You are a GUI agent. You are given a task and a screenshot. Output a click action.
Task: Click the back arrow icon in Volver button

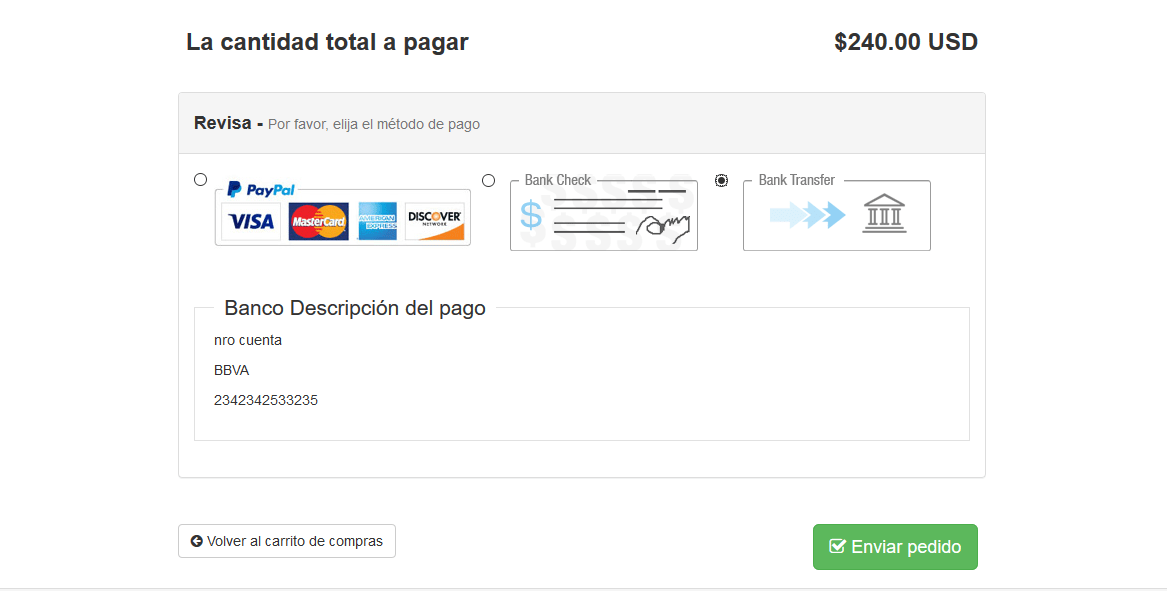(x=196, y=542)
